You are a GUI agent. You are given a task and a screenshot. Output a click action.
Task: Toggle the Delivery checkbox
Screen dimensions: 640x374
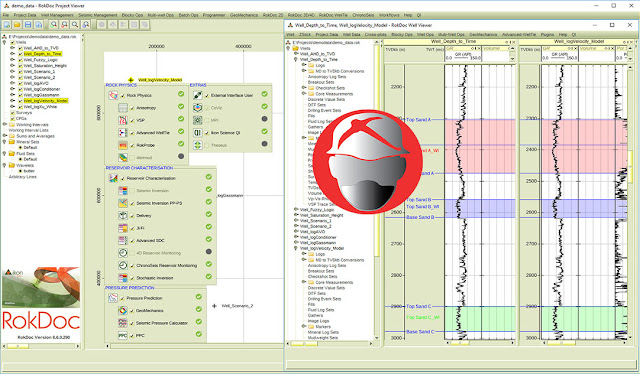(132, 216)
